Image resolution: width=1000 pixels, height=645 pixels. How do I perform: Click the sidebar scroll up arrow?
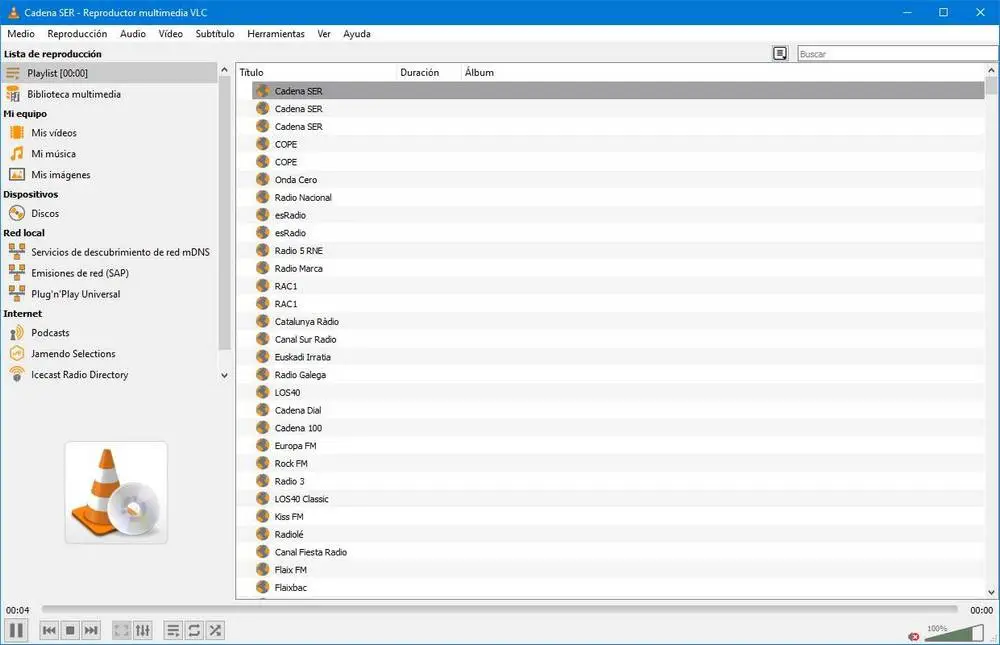coord(224,69)
